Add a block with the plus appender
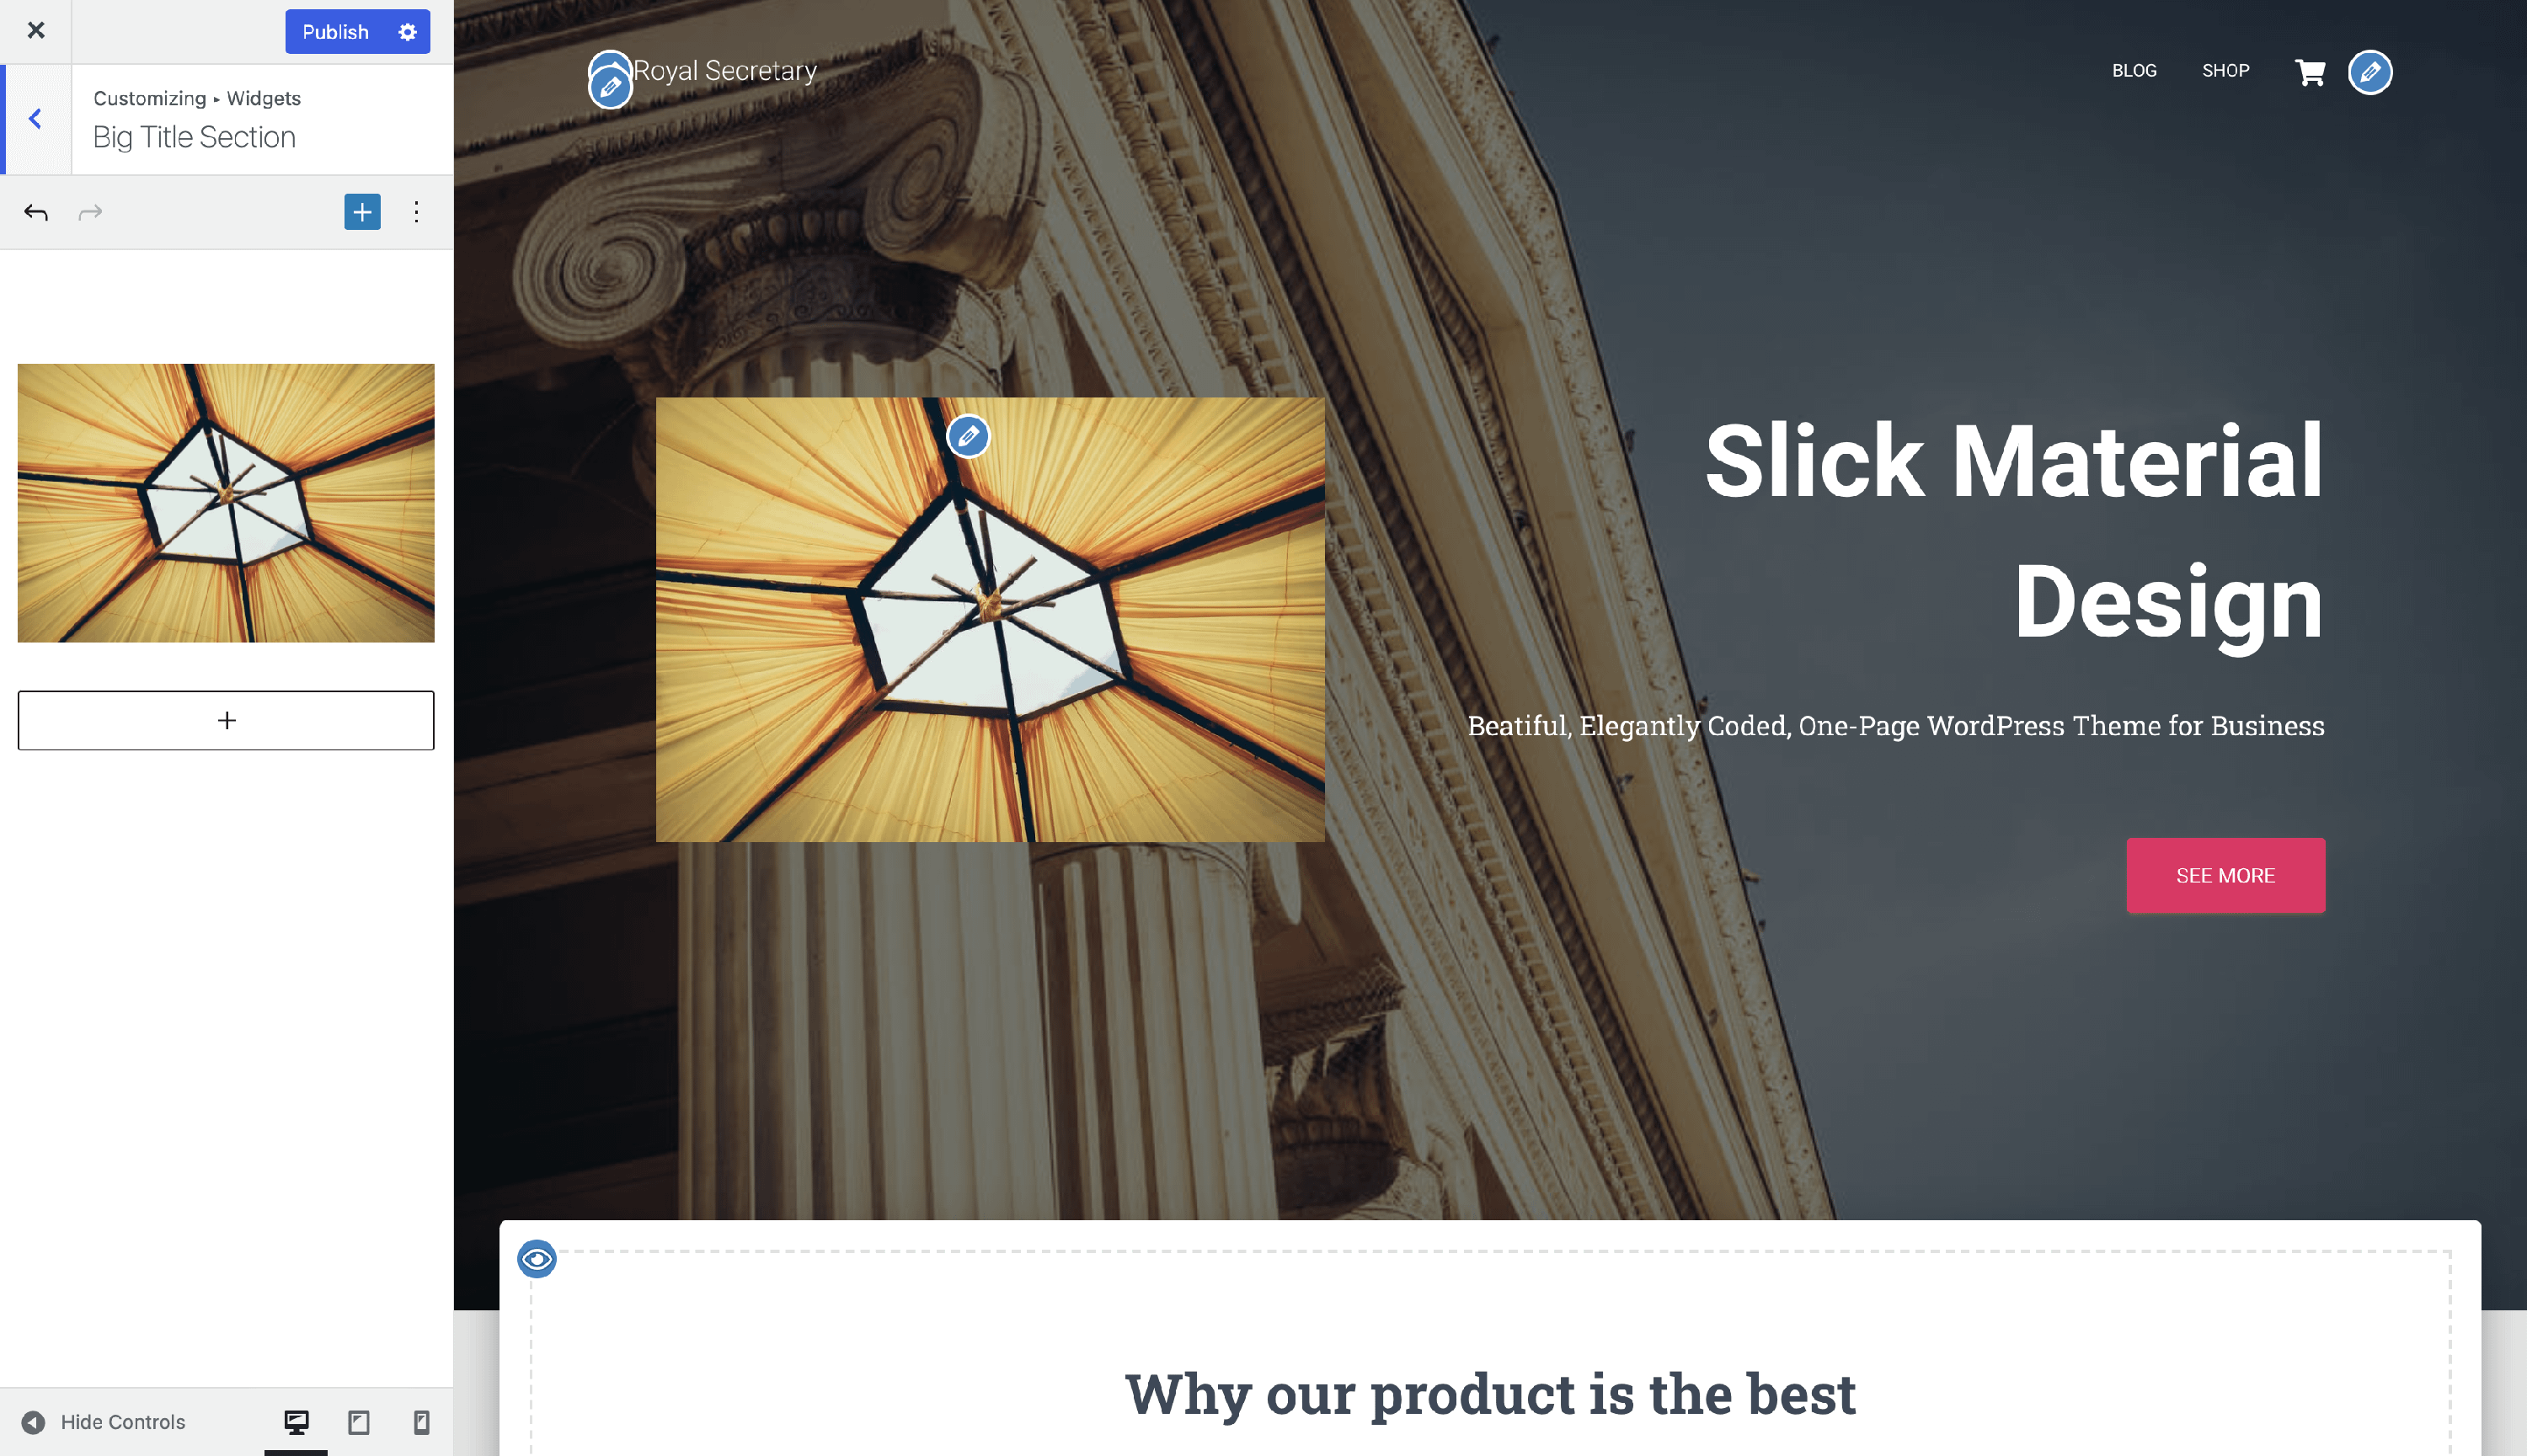The height and width of the screenshot is (1456, 2527). coord(226,721)
